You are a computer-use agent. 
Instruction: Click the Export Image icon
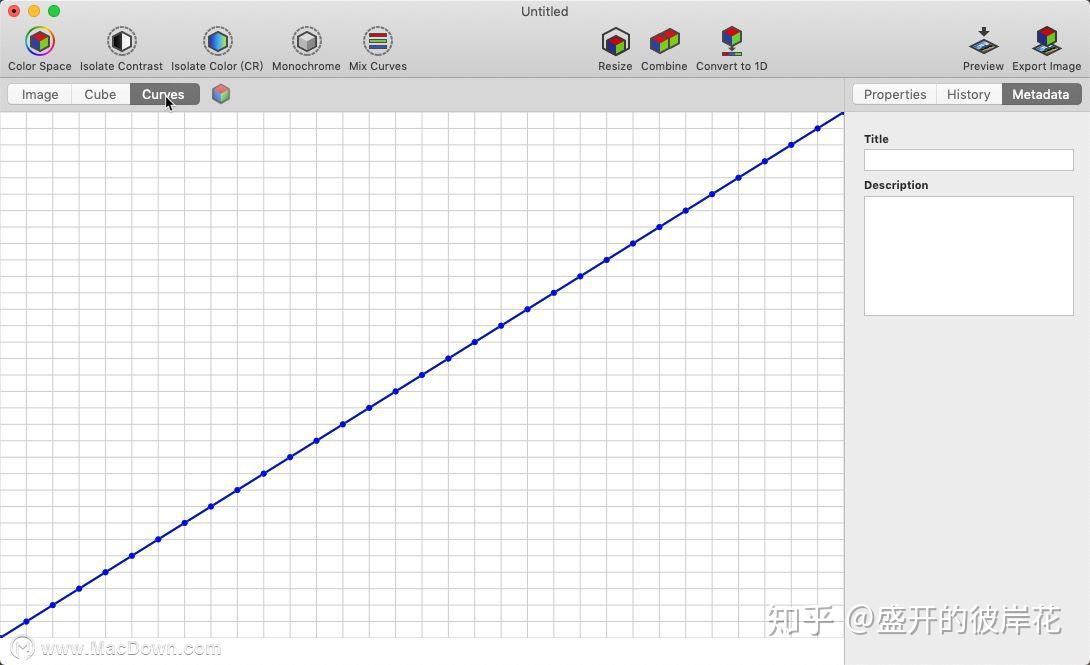1047,42
